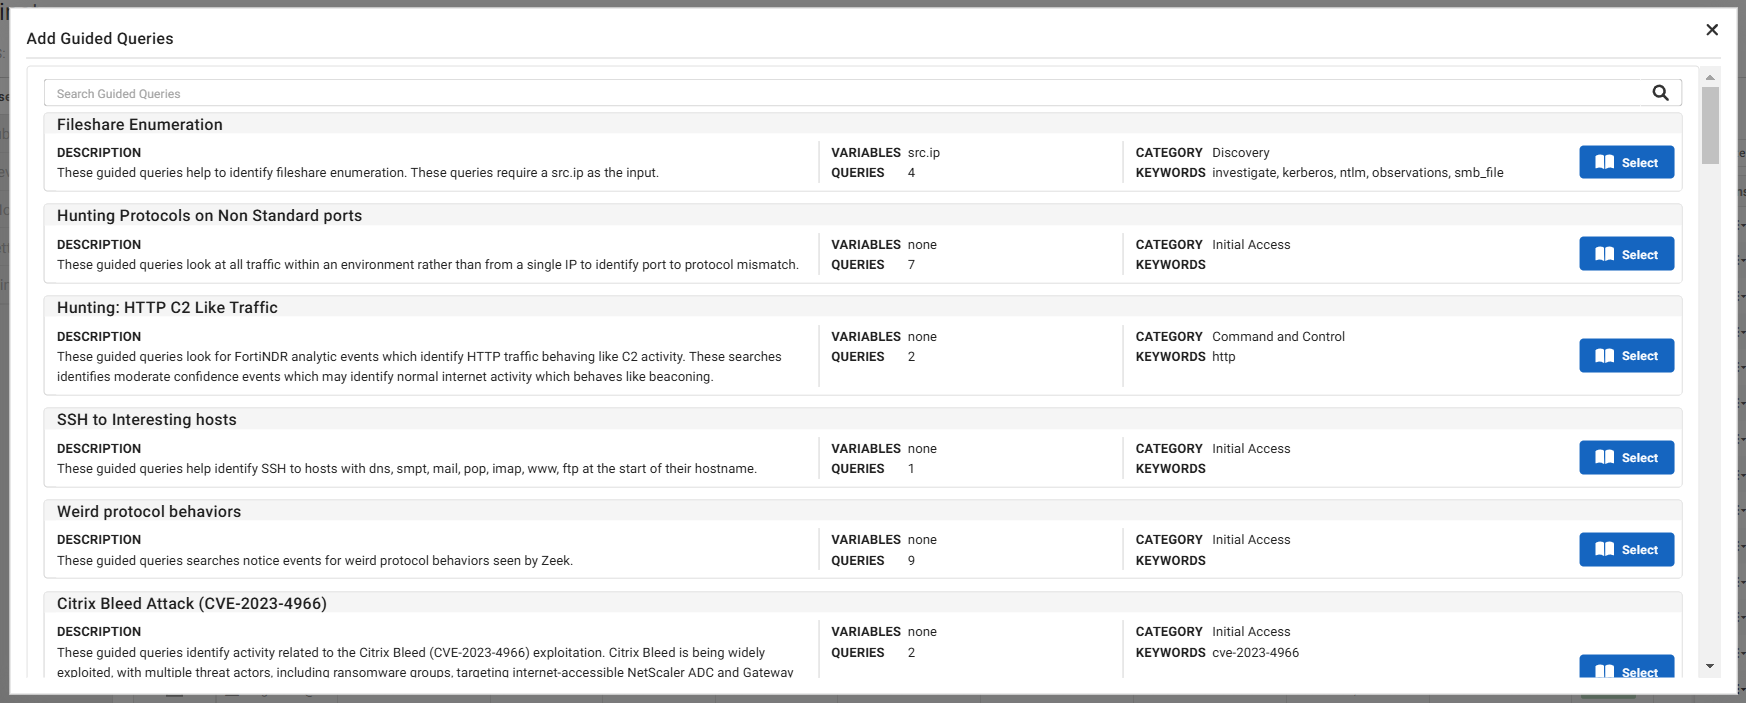Image resolution: width=1746 pixels, height=703 pixels.
Task: Select the SSH to Interesting hosts query
Action: pyautogui.click(x=1626, y=458)
